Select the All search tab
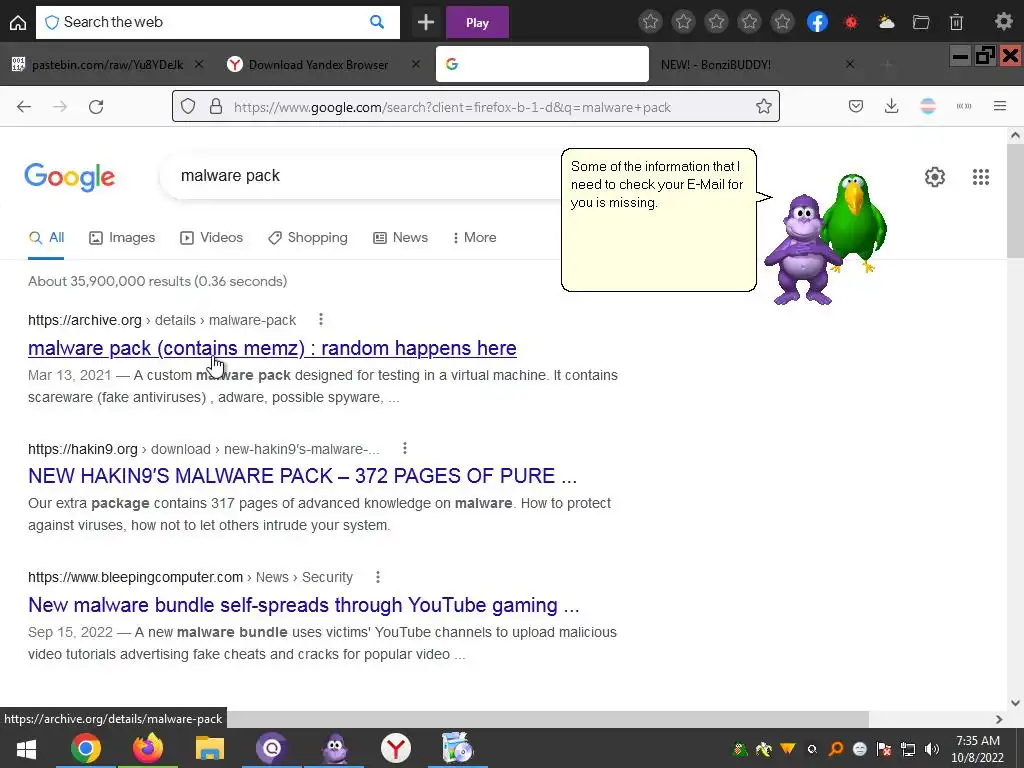Viewport: 1024px width, 768px height. click(x=46, y=238)
